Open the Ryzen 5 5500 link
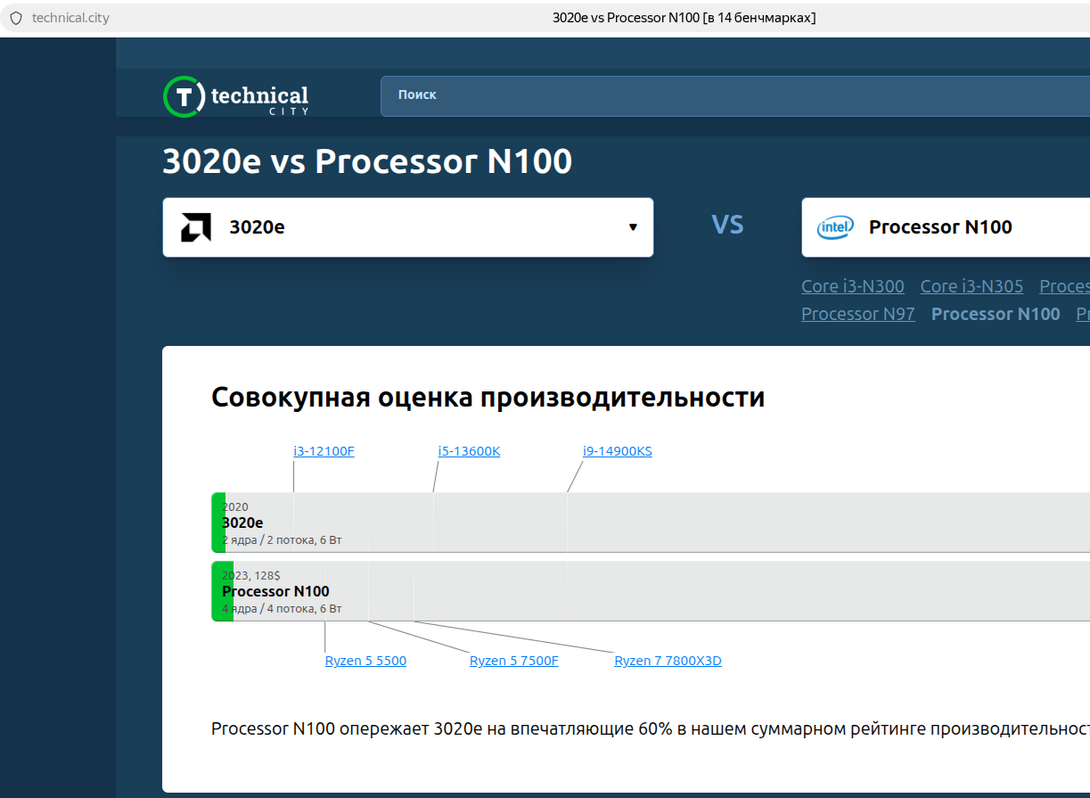 click(366, 661)
